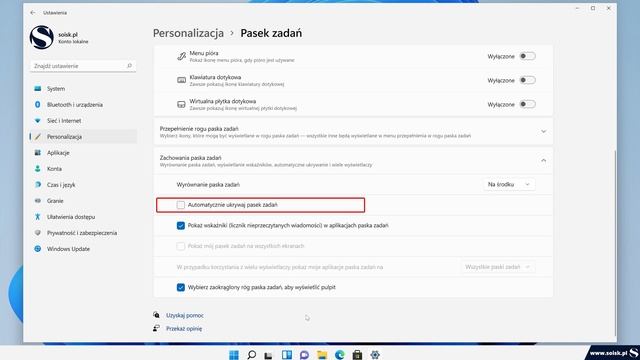Click the back arrow beside Ustawienia

pos(33,13)
